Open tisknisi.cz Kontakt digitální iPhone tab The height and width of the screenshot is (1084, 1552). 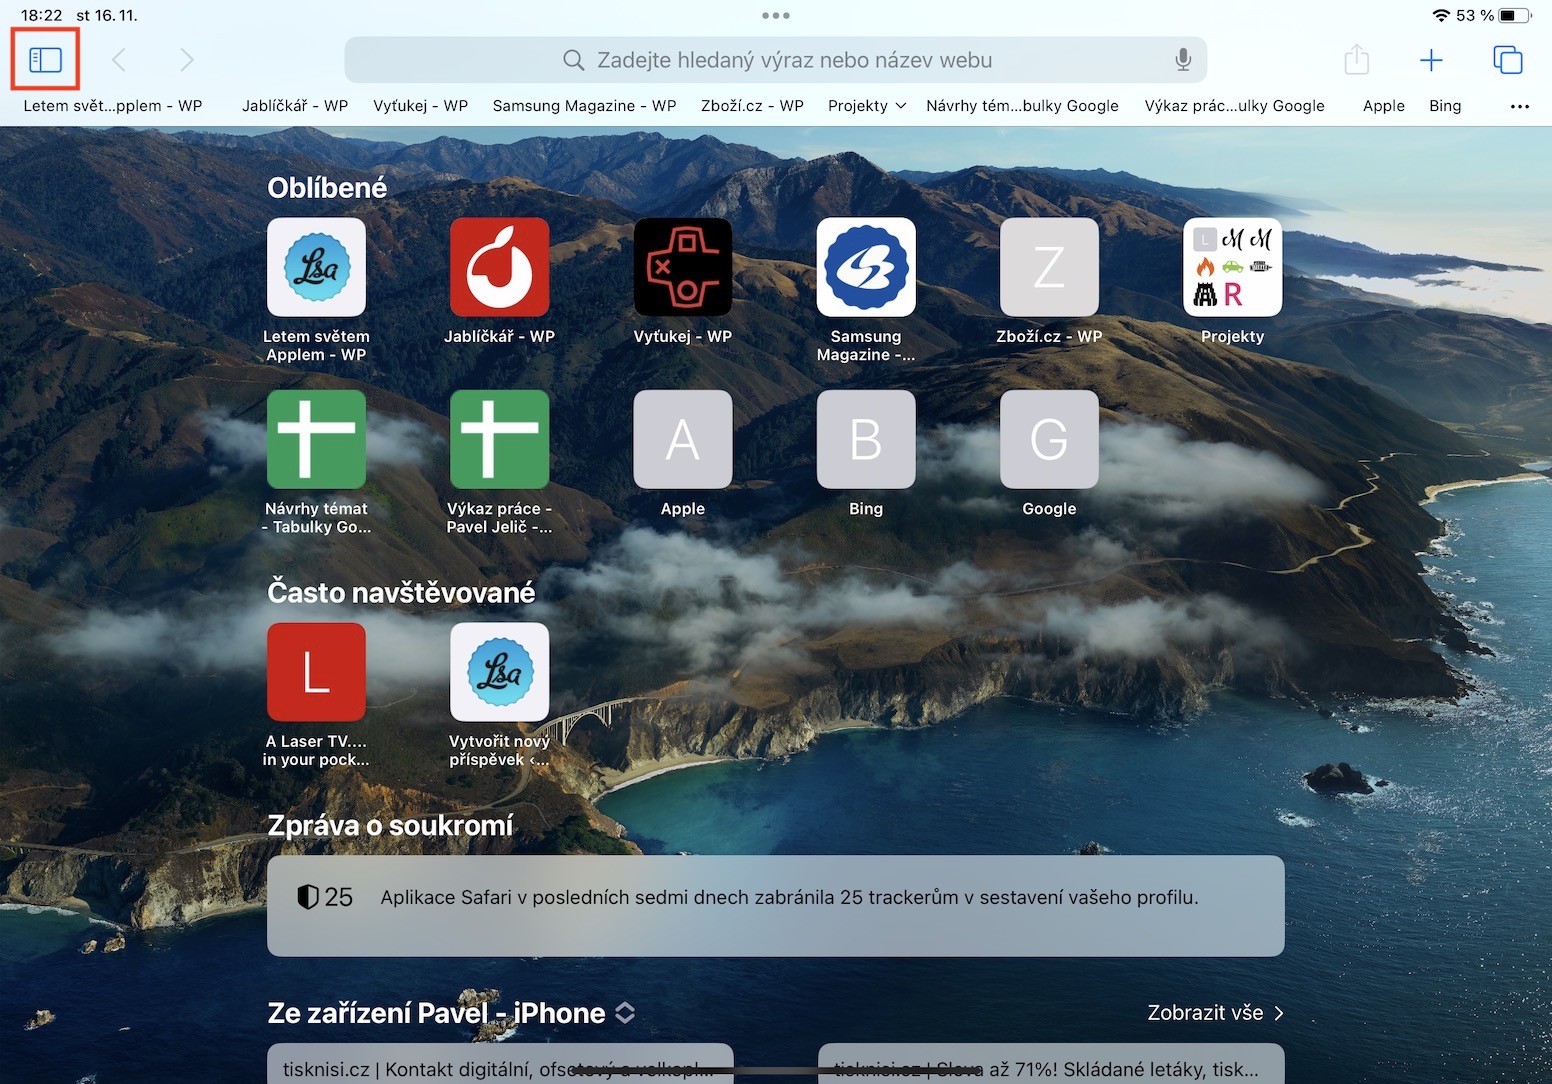(500, 1064)
